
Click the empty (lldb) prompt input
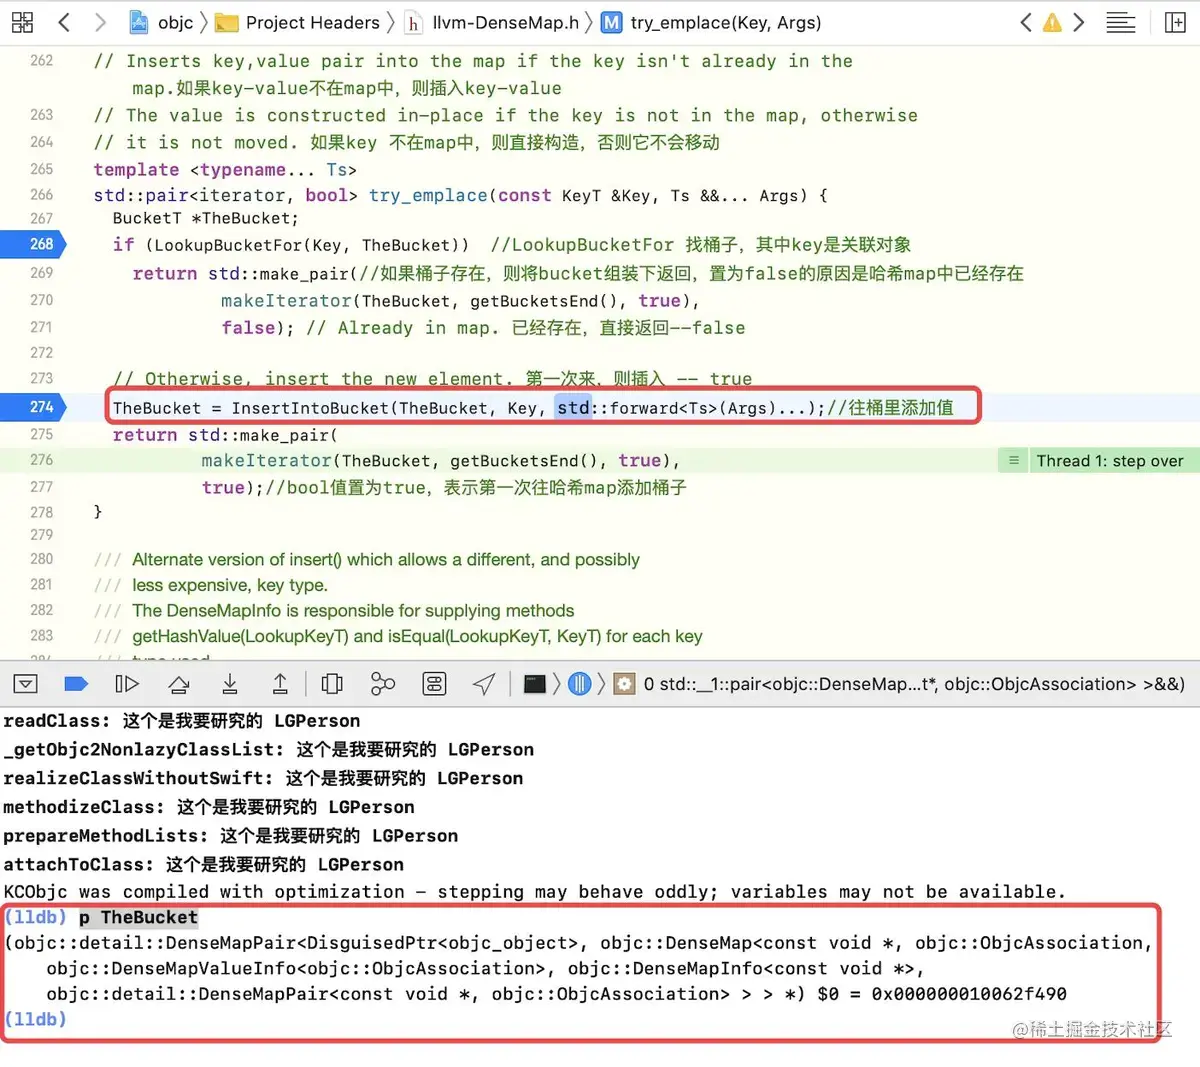pyautogui.click(x=600, y=1019)
